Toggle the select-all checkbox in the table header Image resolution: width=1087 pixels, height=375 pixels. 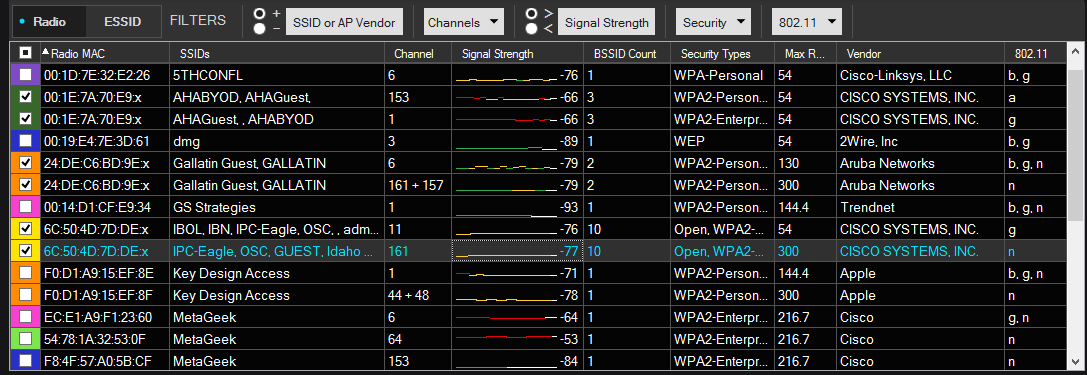click(25, 53)
